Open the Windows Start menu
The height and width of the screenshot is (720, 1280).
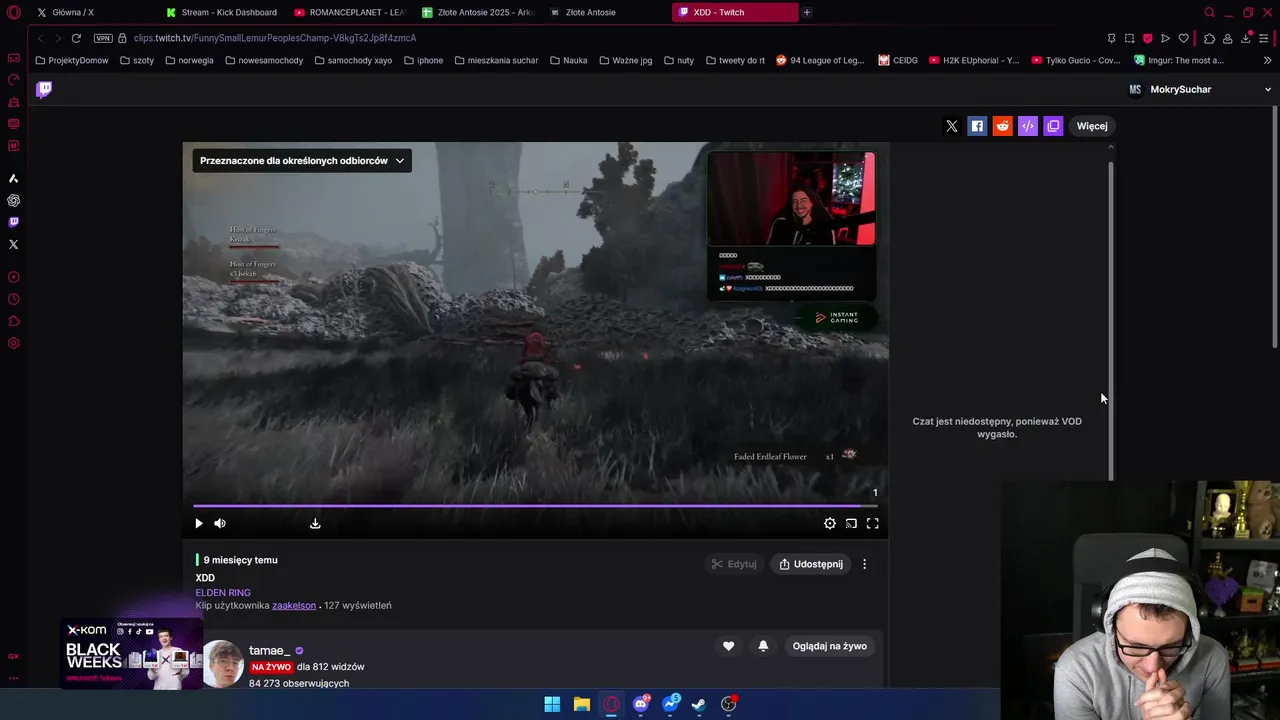pos(552,704)
